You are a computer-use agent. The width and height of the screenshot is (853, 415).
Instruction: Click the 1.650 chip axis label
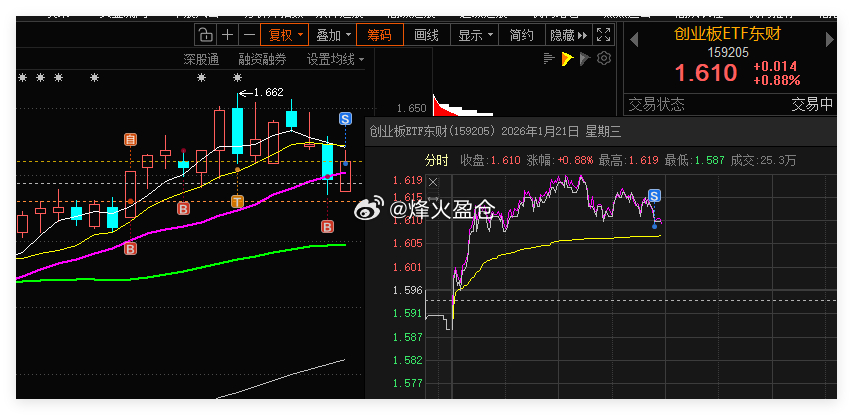point(412,108)
